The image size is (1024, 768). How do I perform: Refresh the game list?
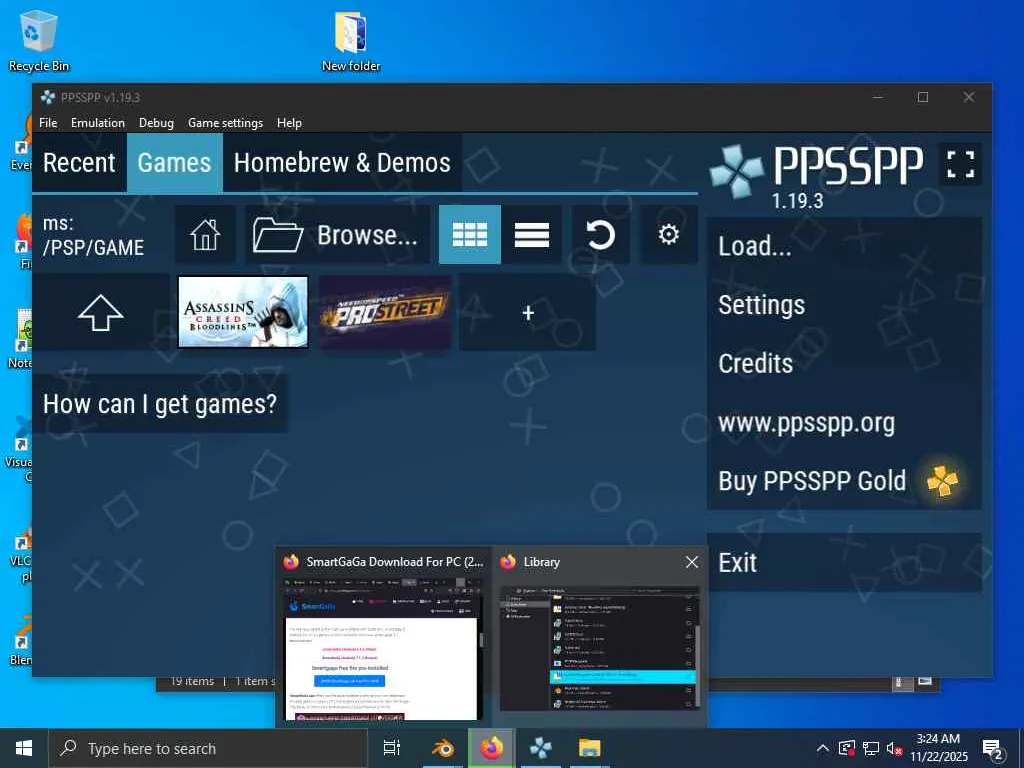600,234
